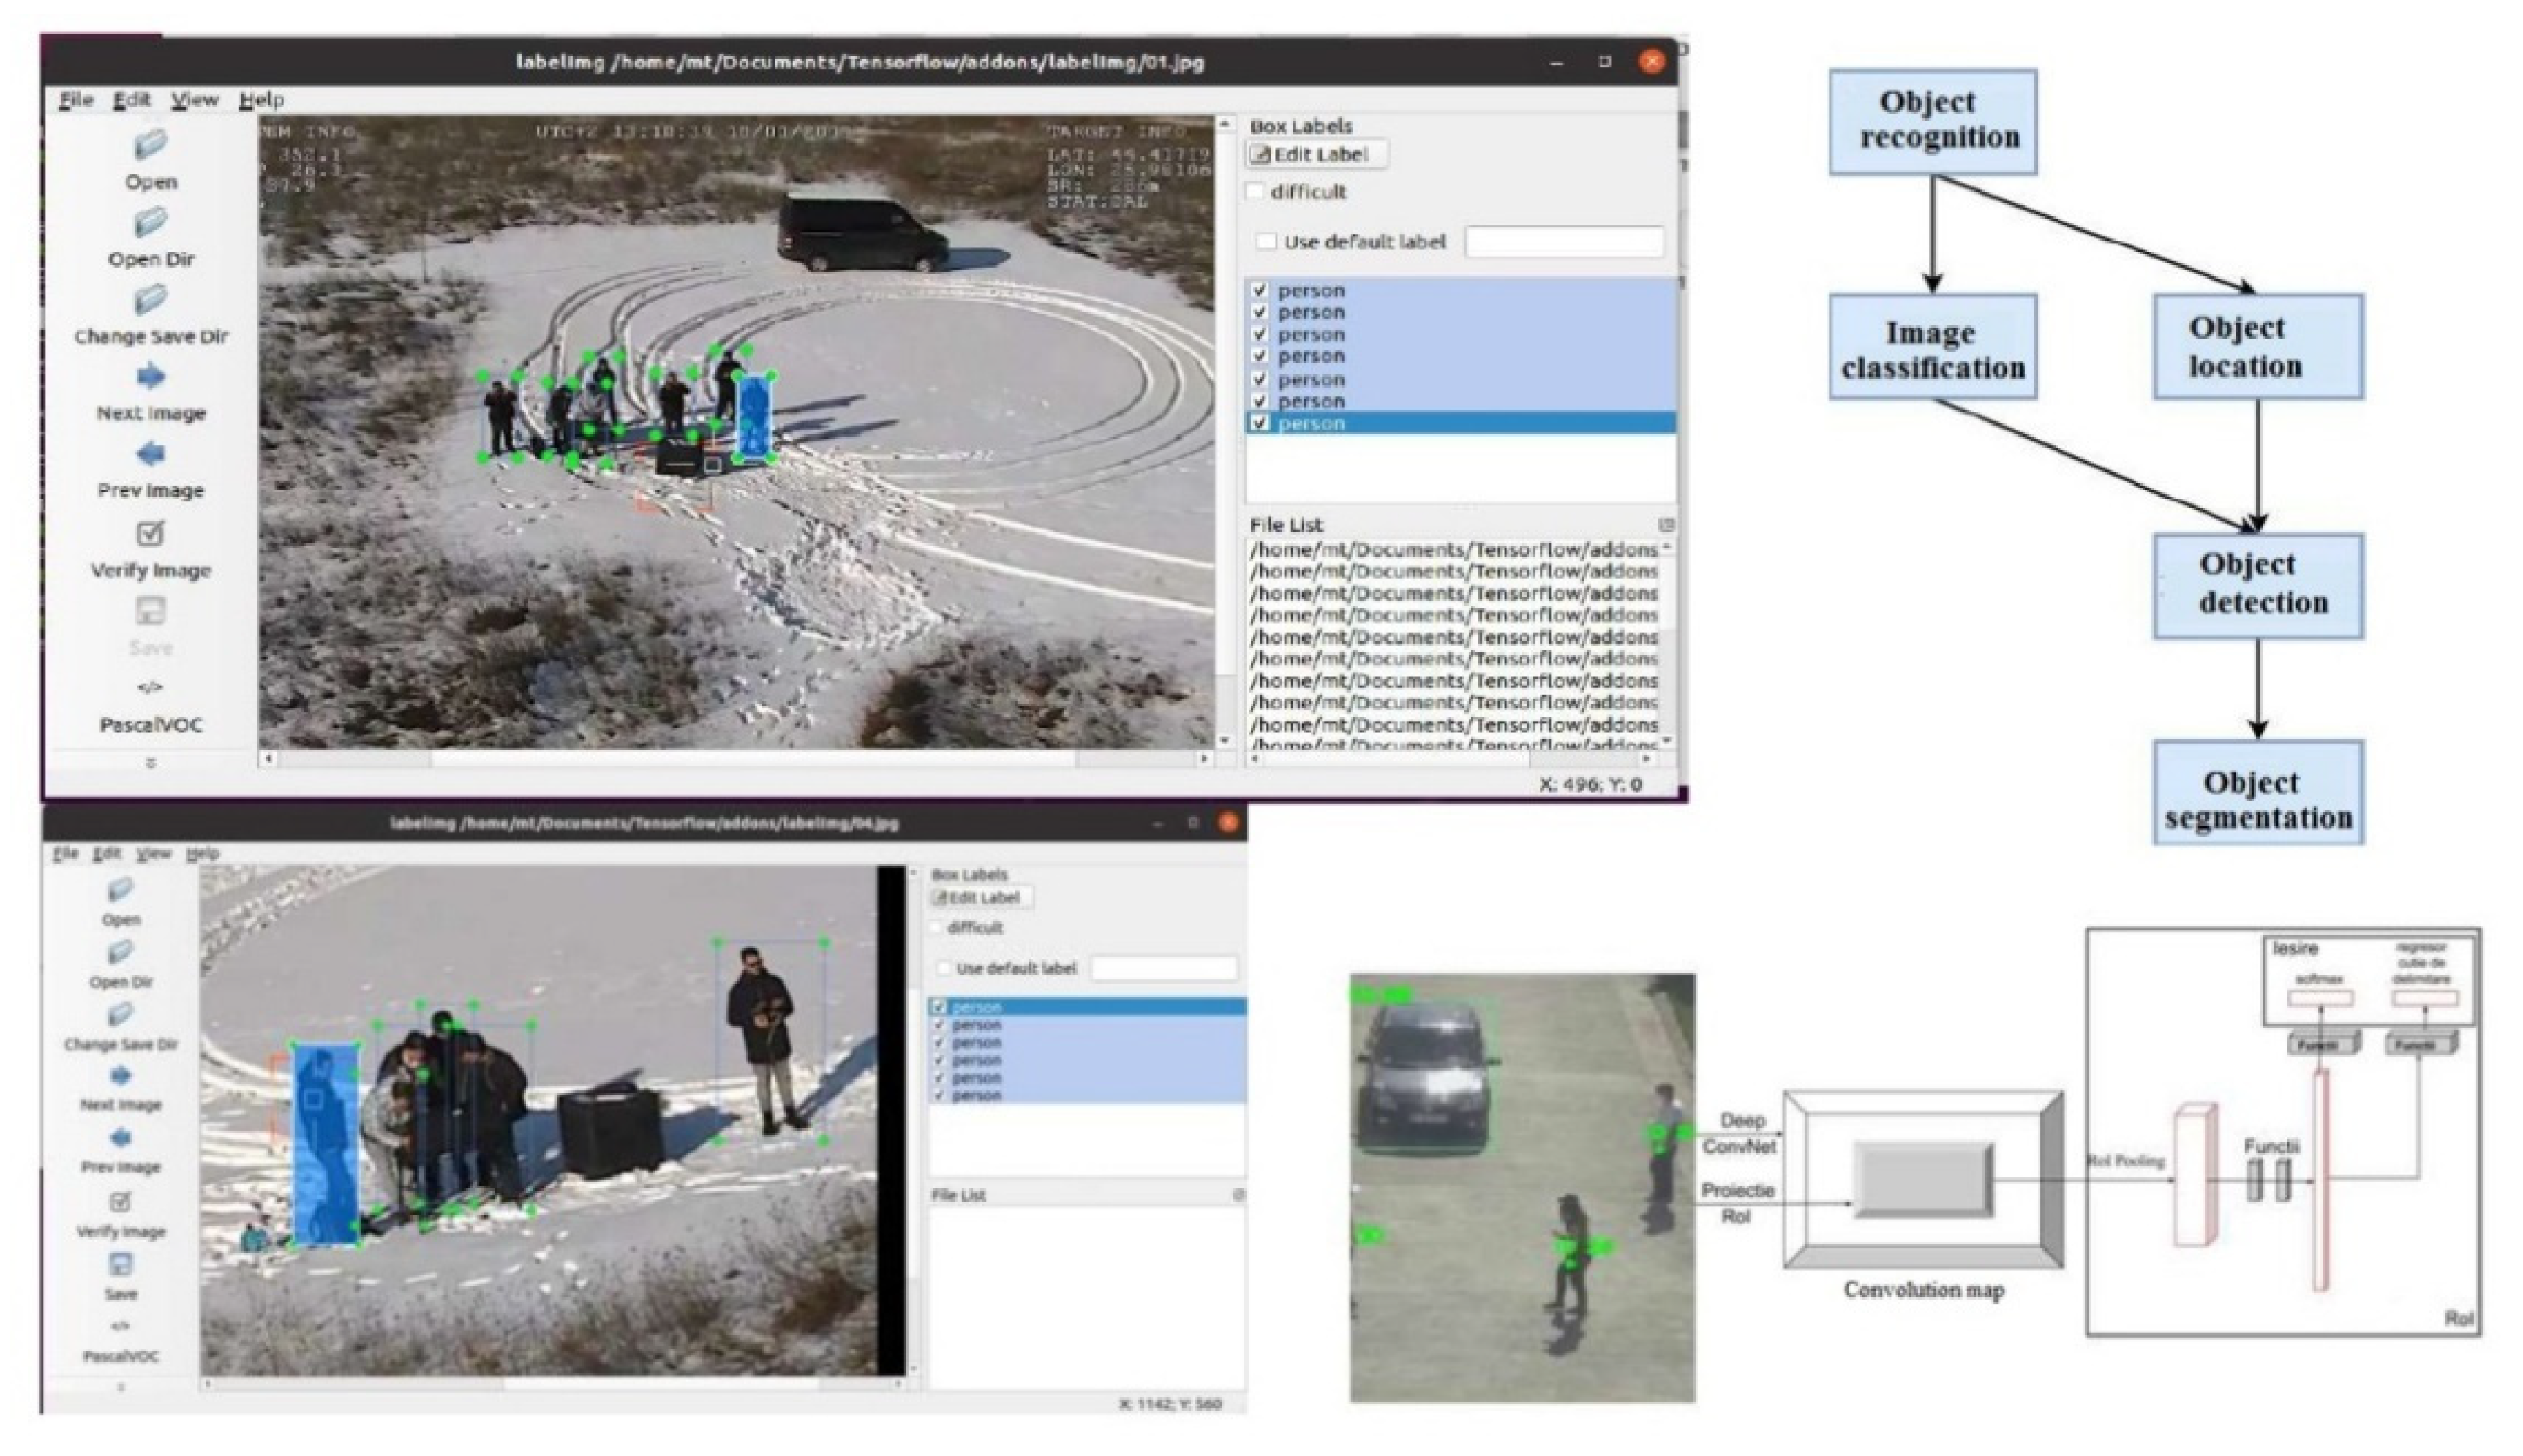Switch PascalVOC format icon in top window
Viewport: 2523px width, 1456px height.
coord(150,688)
